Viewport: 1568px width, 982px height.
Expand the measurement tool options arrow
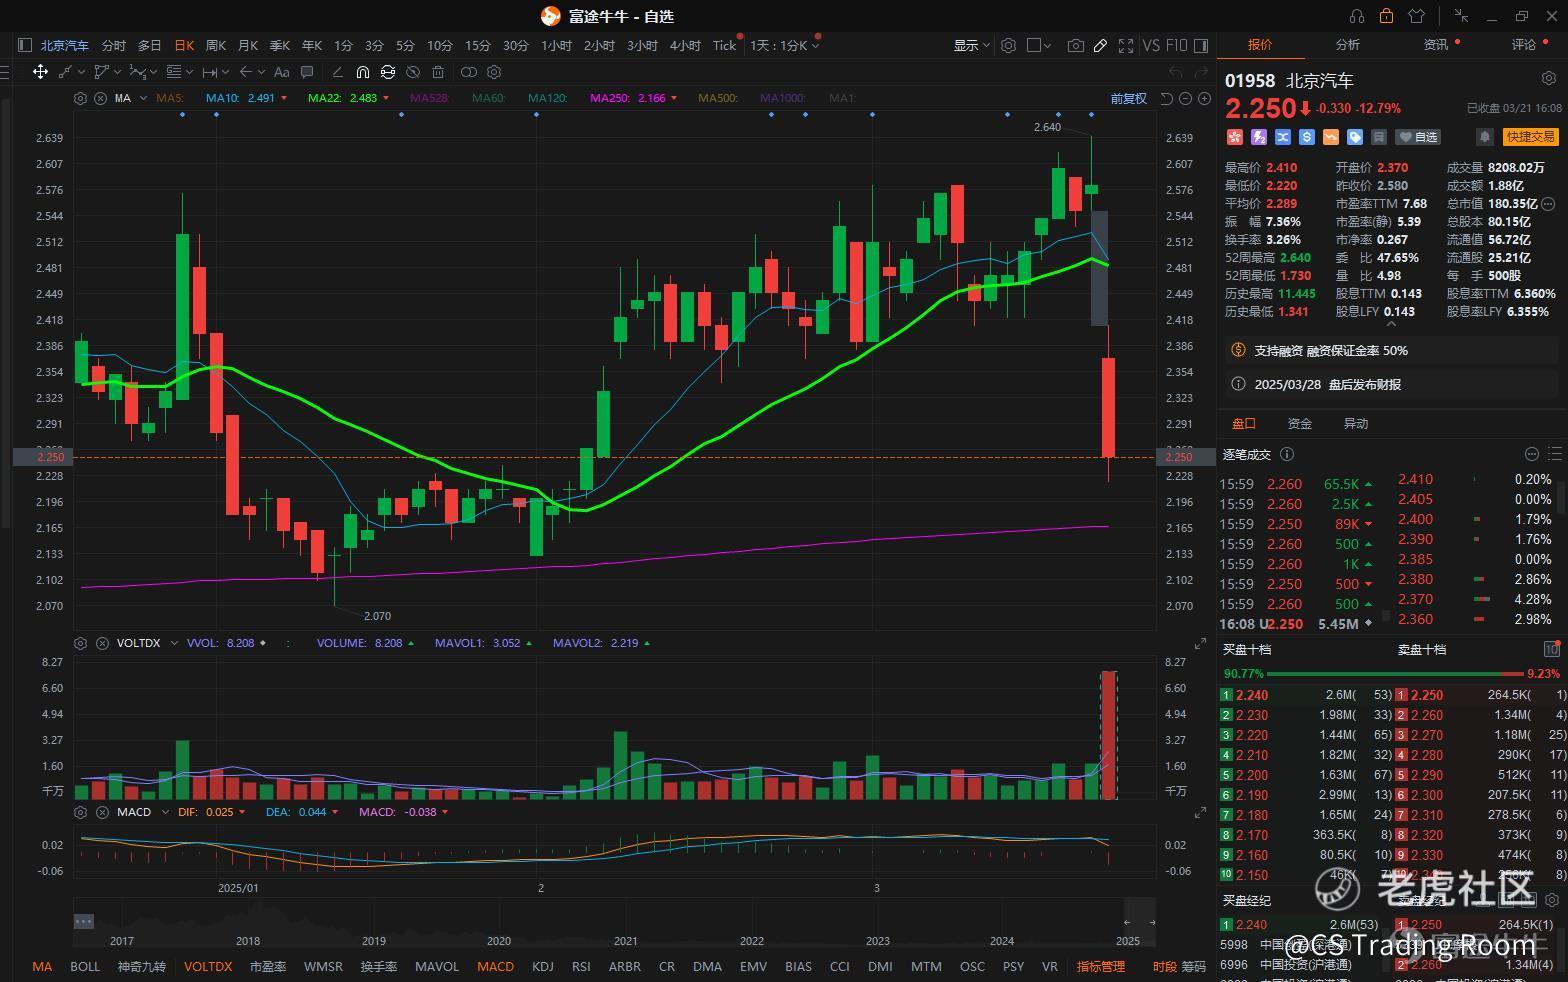click(x=227, y=72)
